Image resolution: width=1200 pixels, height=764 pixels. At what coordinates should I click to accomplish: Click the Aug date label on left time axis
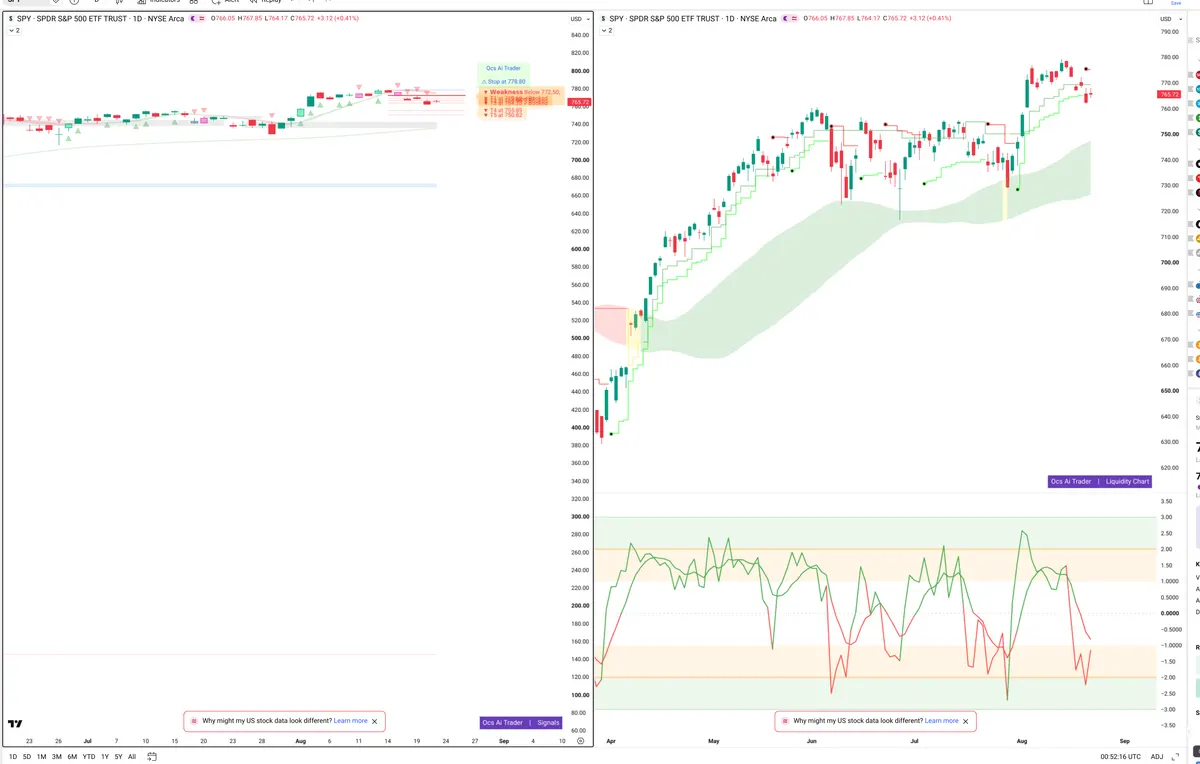(x=301, y=741)
